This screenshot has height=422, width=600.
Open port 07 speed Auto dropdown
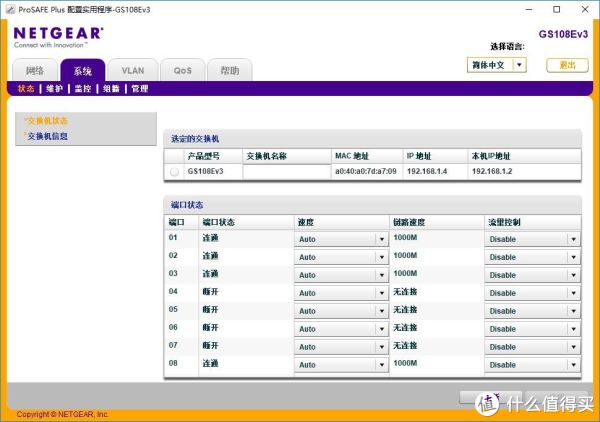coord(341,347)
